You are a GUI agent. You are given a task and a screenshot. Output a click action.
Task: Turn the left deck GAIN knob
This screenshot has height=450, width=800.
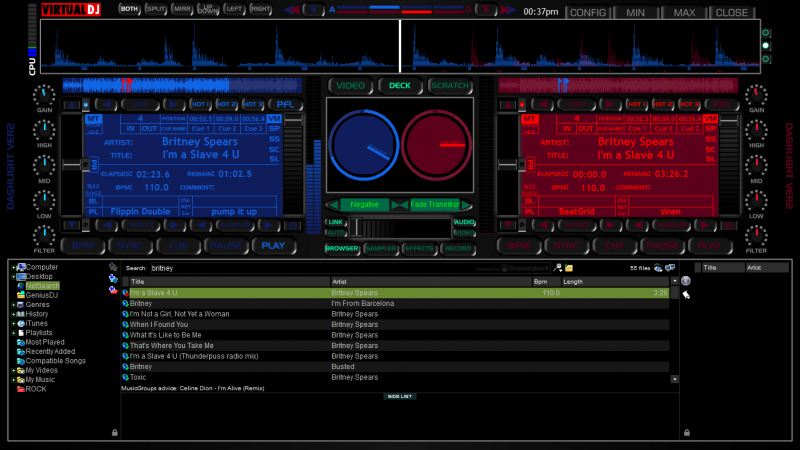[x=44, y=95]
